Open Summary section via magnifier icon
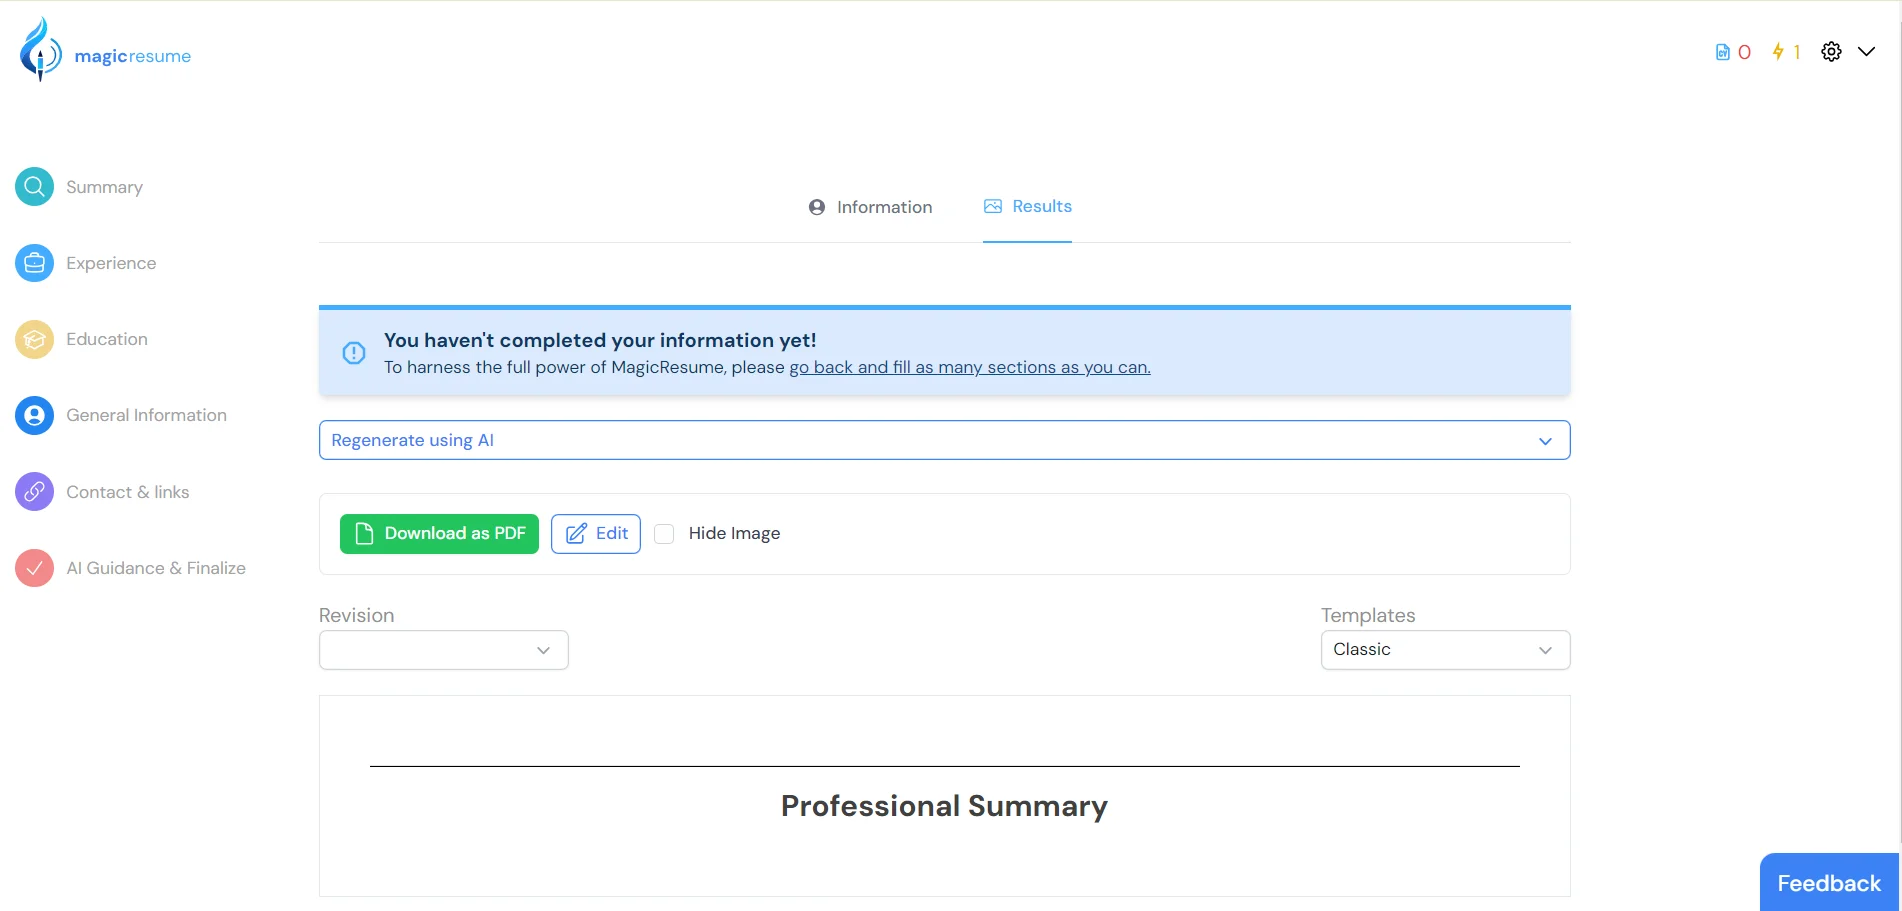1902x911 pixels. (x=34, y=187)
